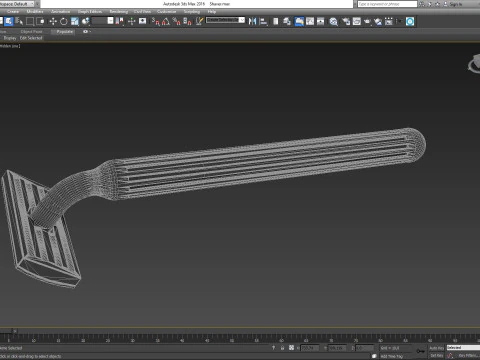Click the ViewCube in viewport corner
The width and height of the screenshot is (480, 360).
pyautogui.click(x=474, y=63)
